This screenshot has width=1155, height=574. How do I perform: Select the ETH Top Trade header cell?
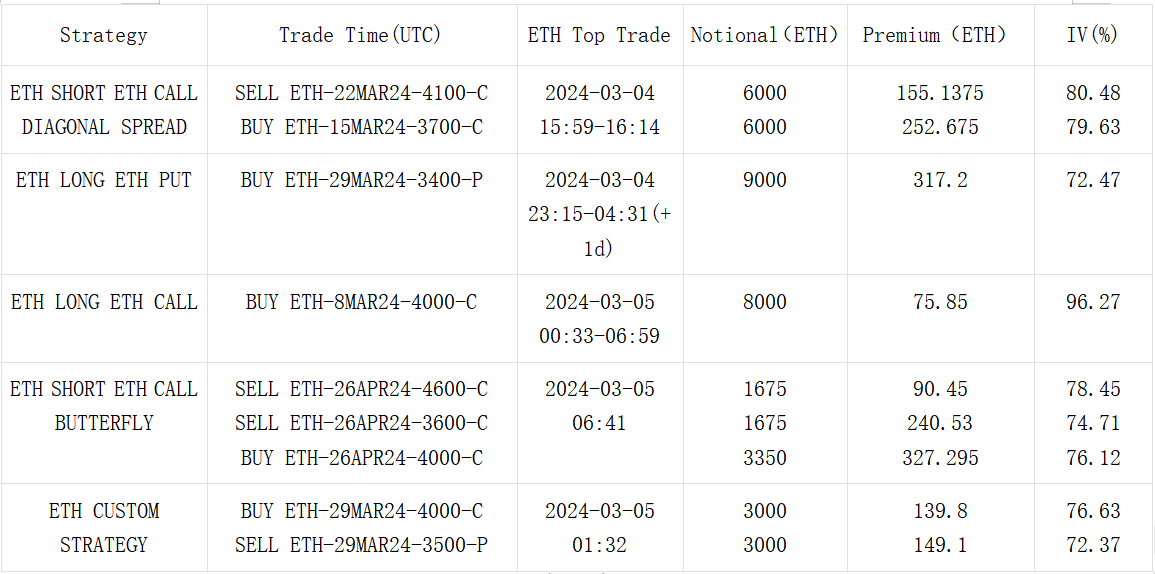[599, 35]
